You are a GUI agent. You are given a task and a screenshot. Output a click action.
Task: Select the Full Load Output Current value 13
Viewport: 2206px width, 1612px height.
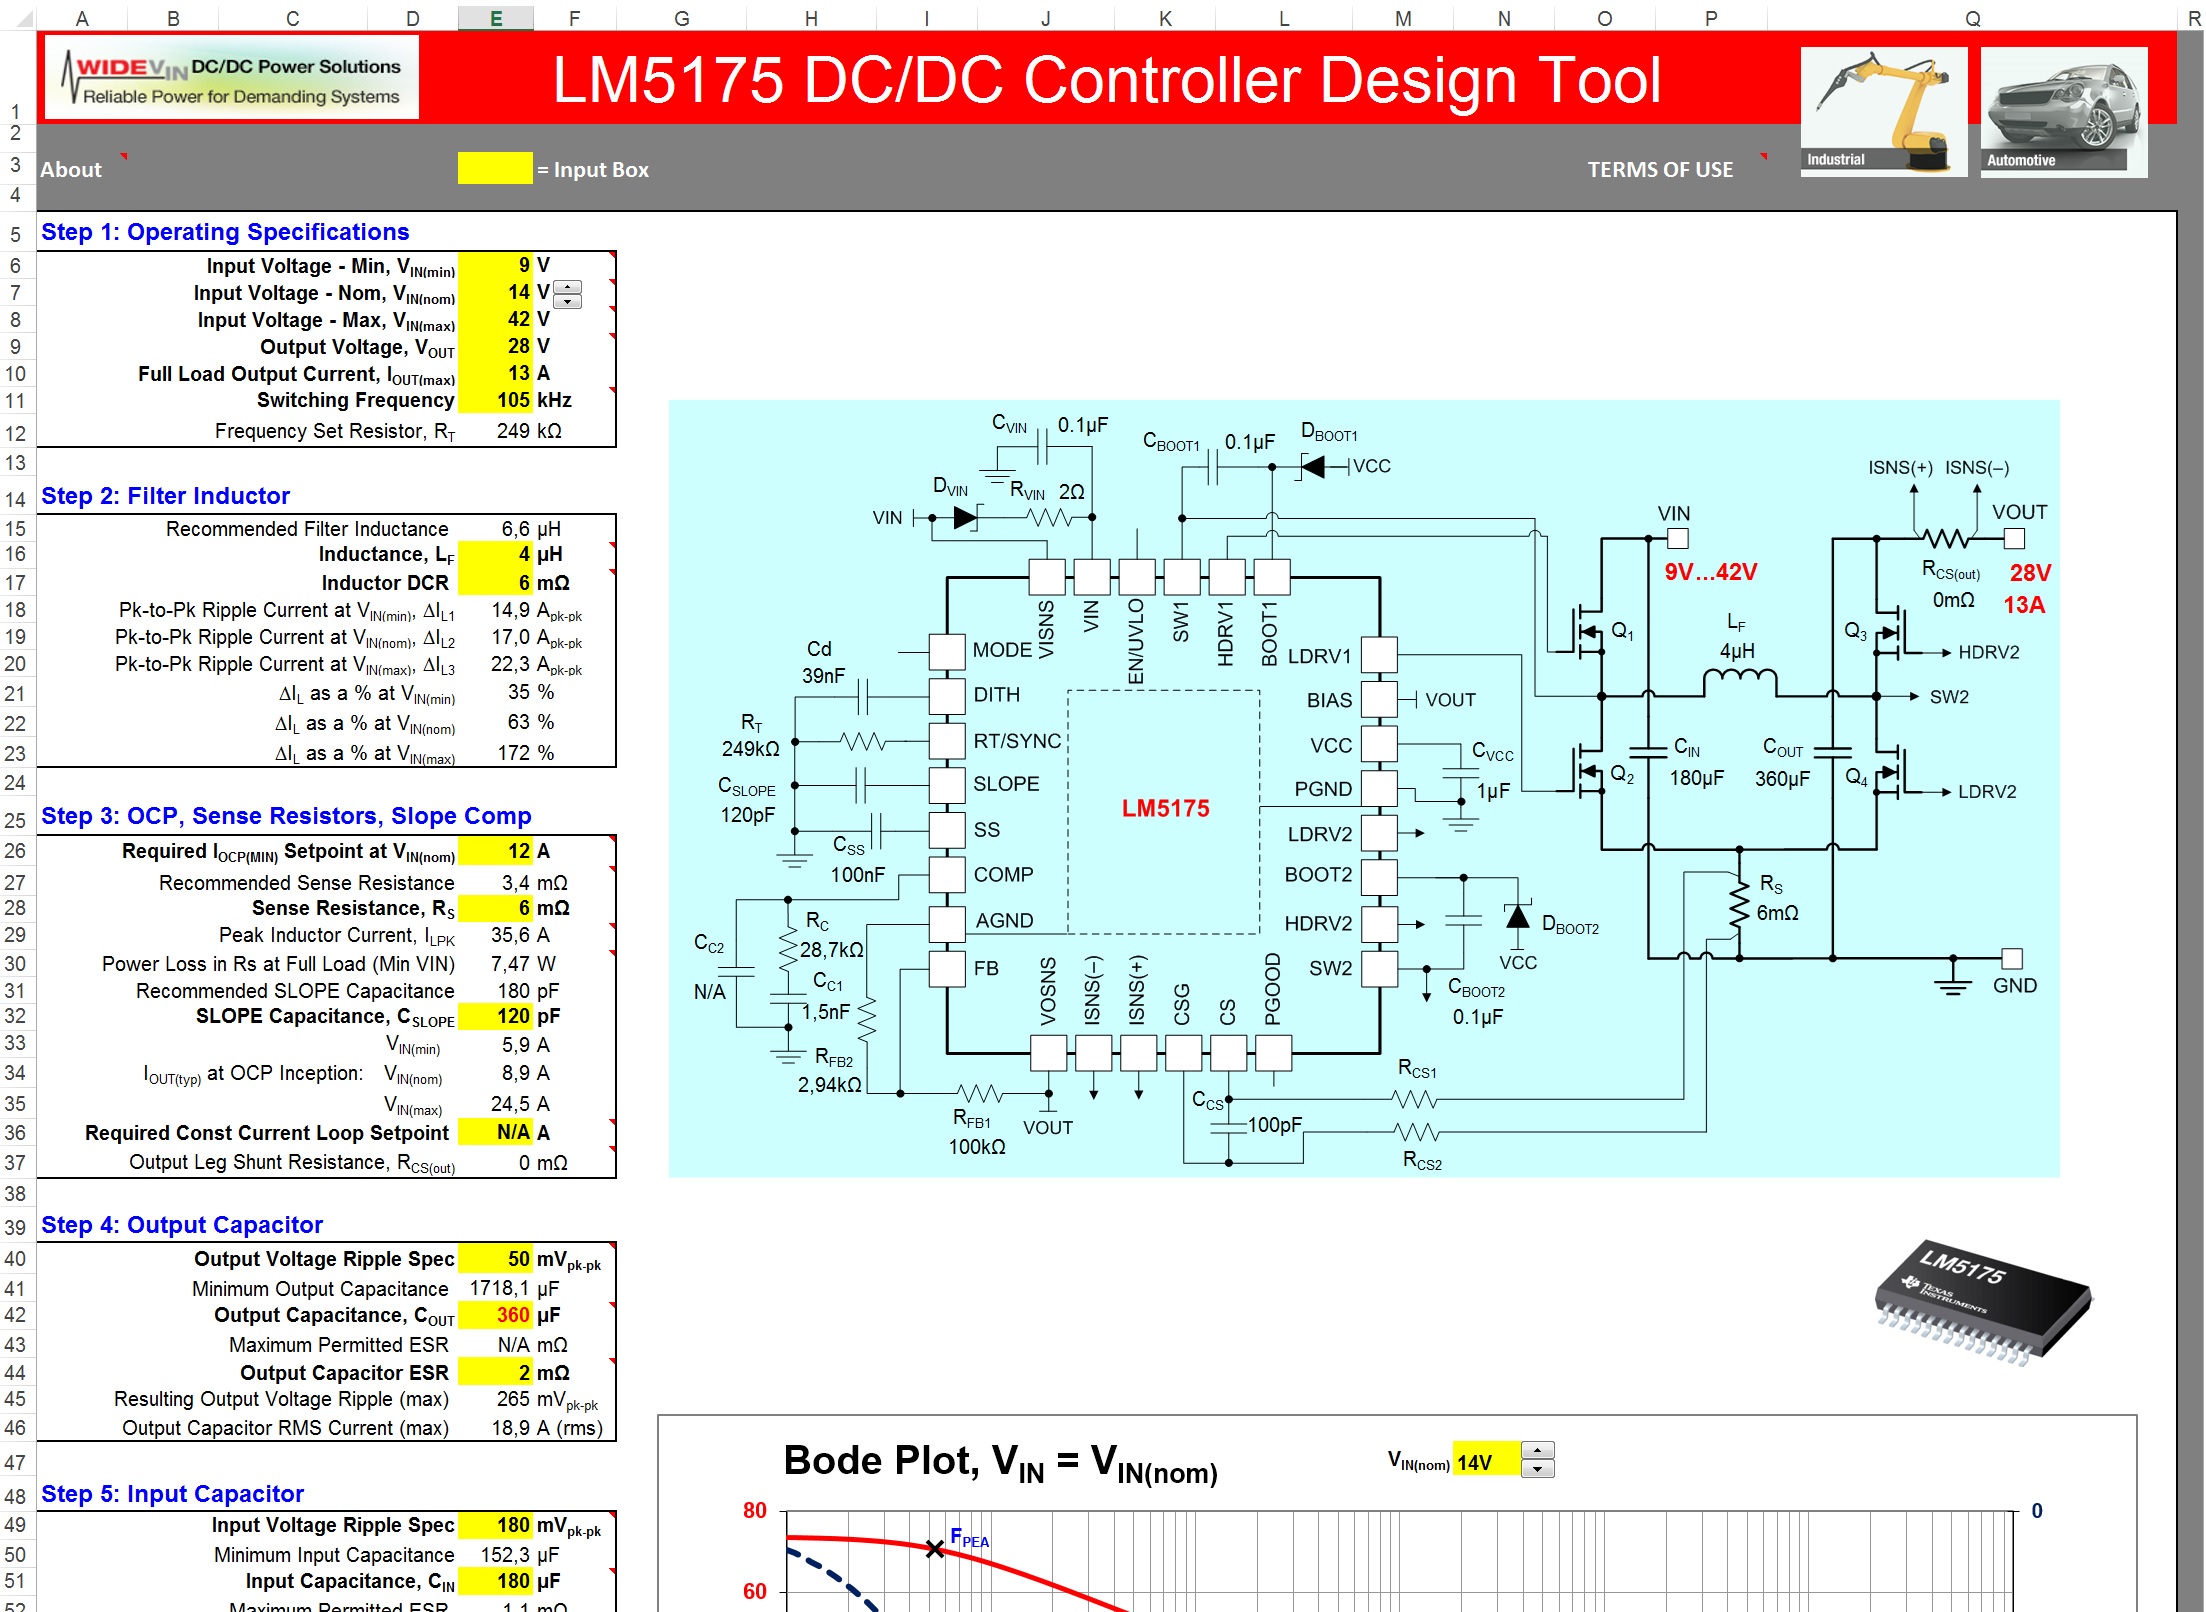pos(495,373)
